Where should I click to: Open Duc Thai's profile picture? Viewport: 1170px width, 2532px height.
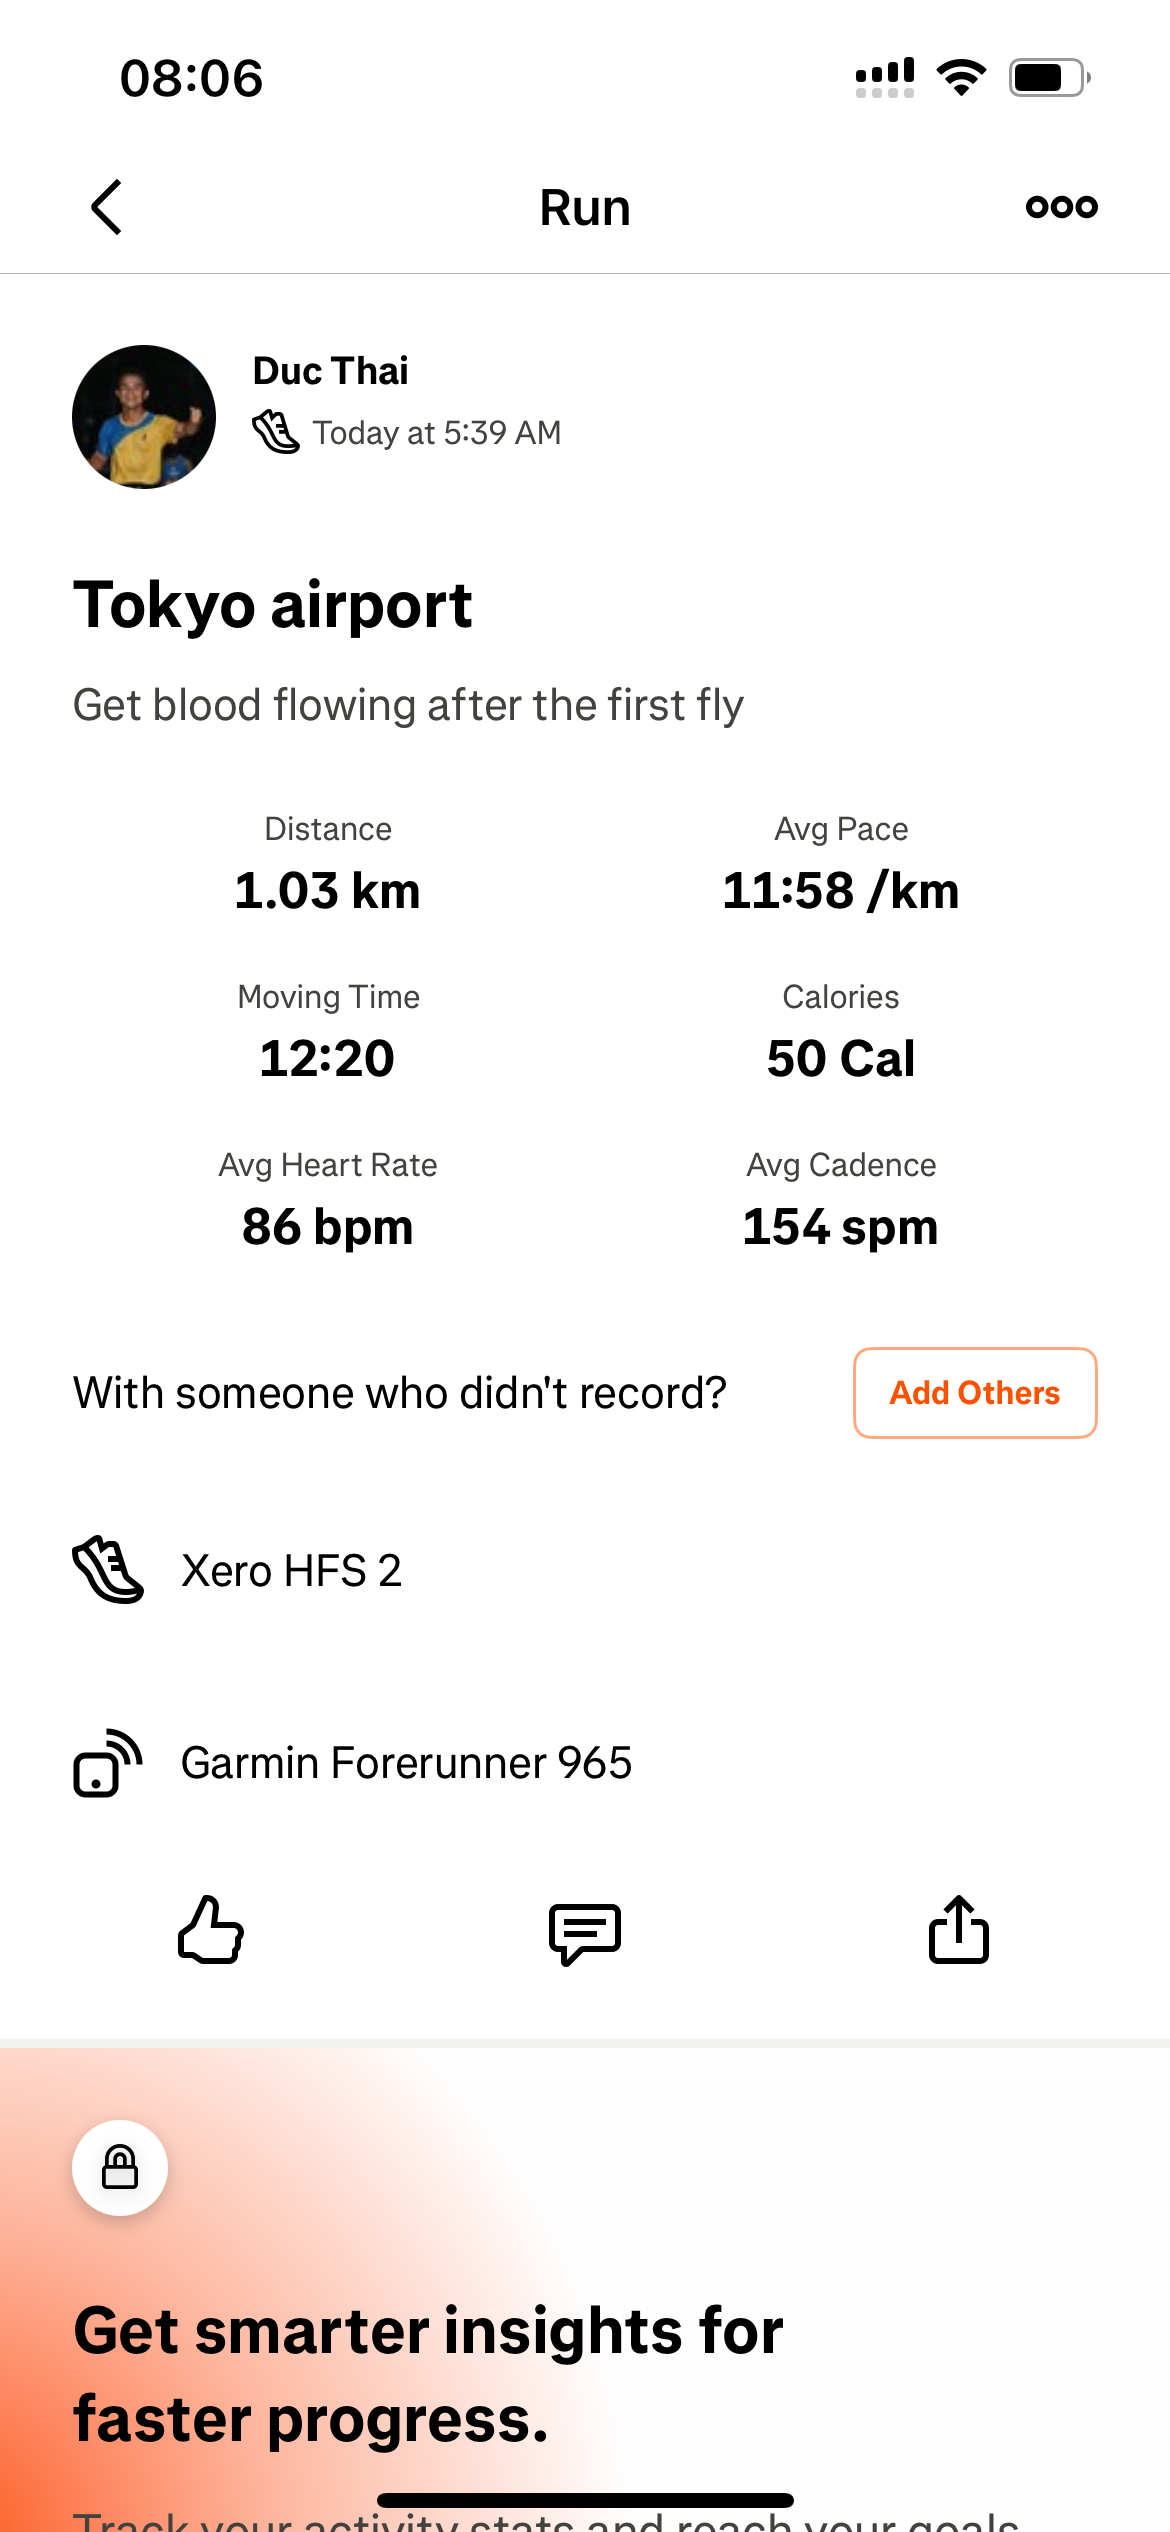[144, 417]
